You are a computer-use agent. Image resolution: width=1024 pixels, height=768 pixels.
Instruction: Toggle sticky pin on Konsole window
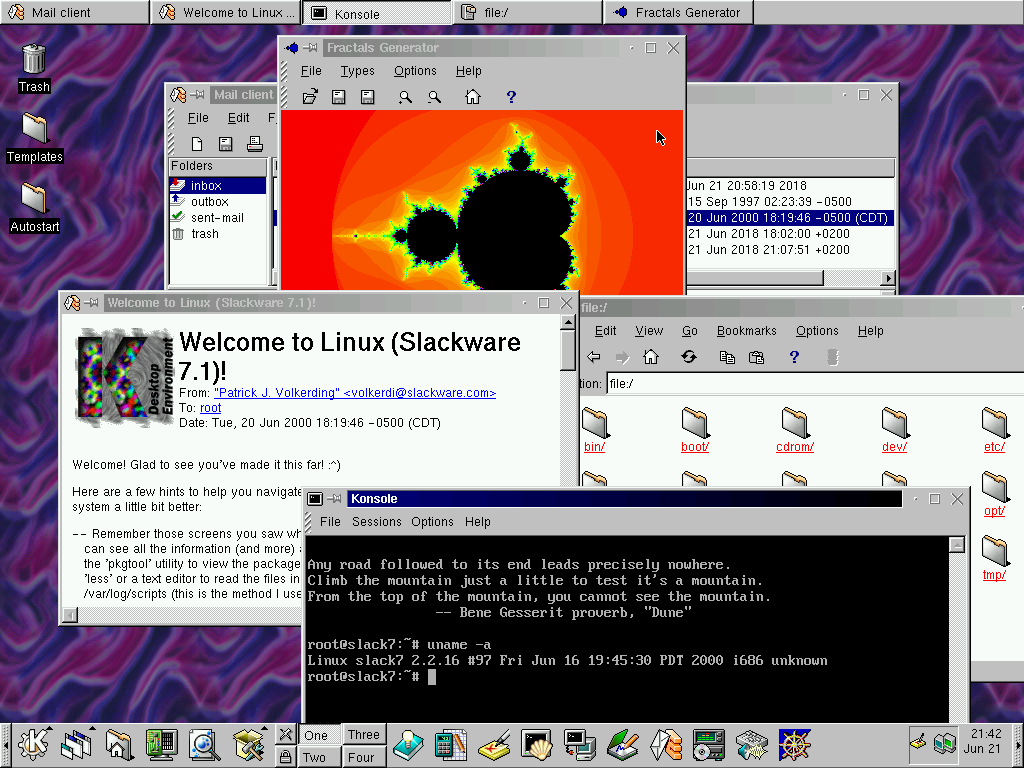[336, 499]
